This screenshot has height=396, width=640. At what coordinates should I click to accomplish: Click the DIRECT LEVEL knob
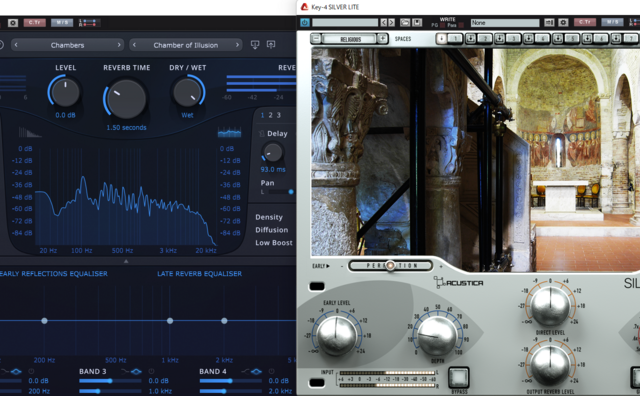550,305
